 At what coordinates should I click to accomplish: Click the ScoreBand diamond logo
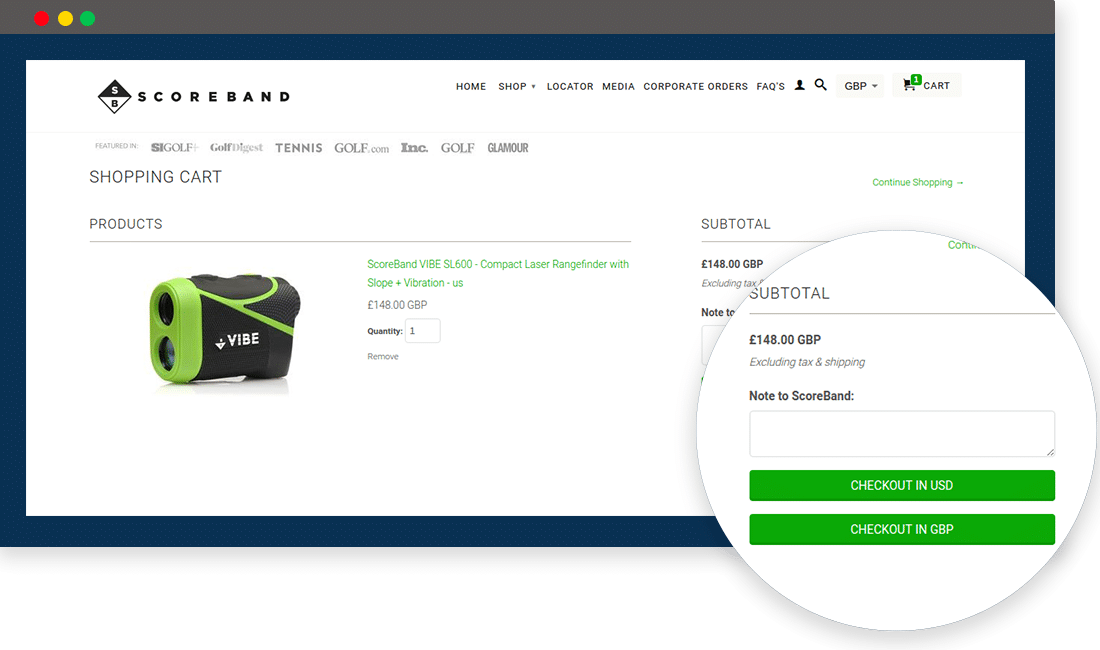[x=114, y=97]
